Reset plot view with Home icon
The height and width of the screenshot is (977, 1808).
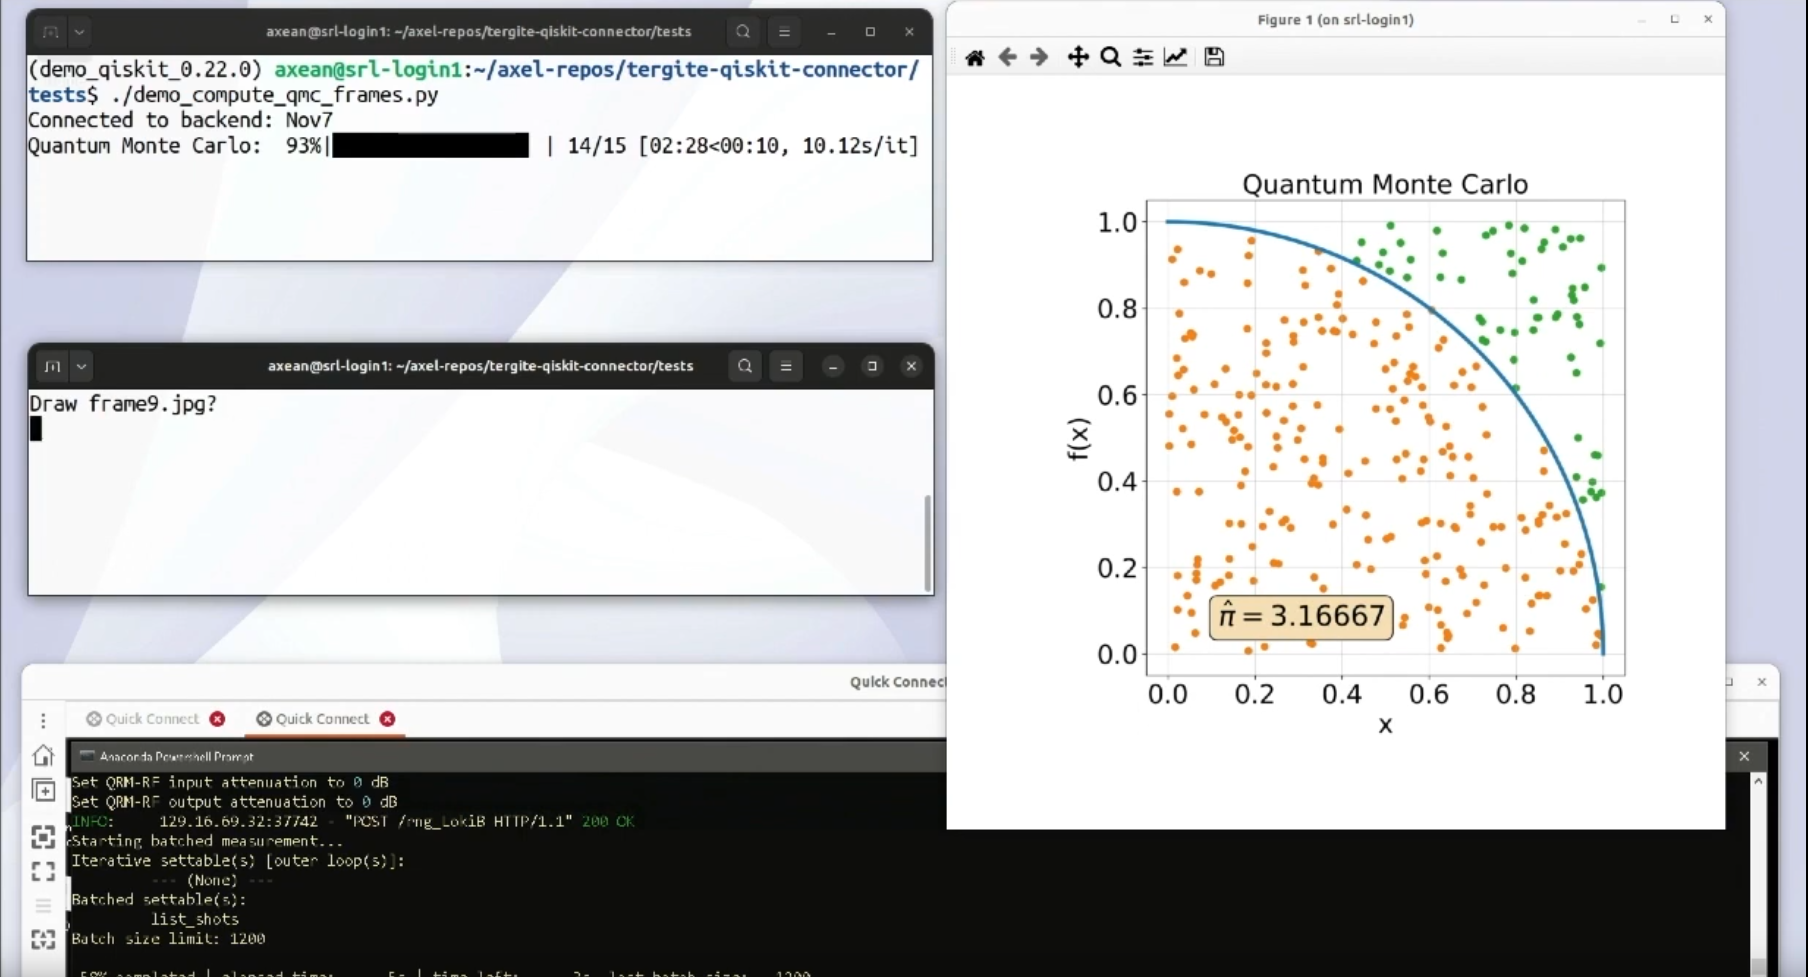(975, 58)
